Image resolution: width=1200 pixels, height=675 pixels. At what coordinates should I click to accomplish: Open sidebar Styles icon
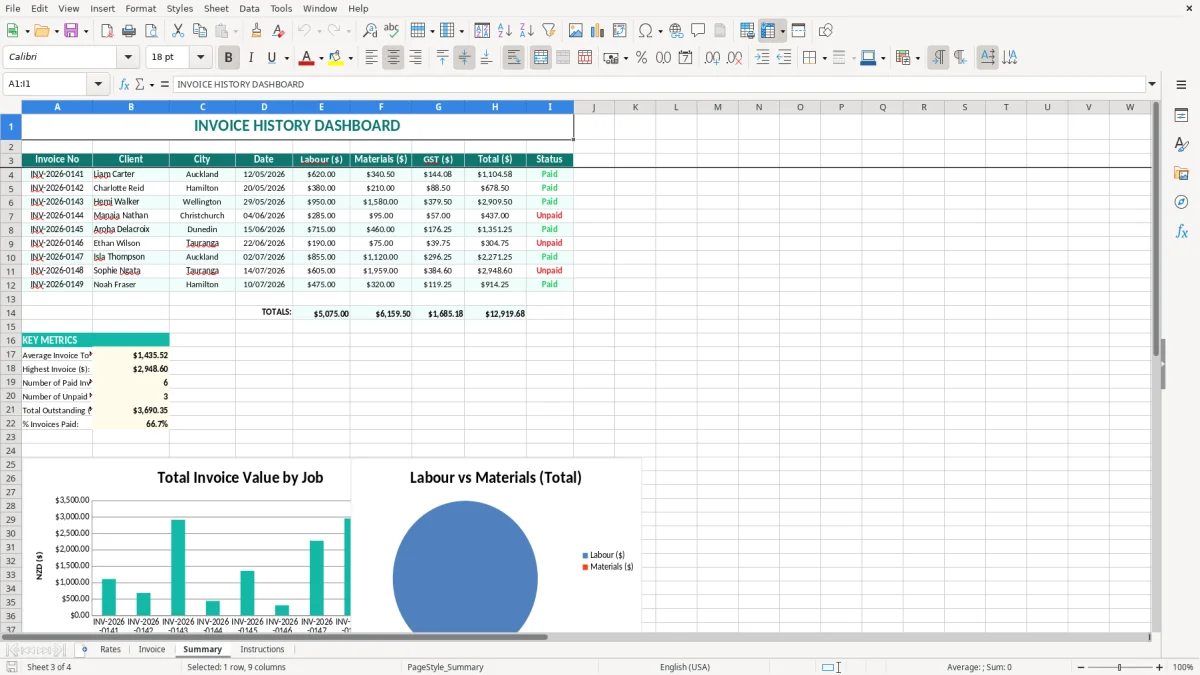click(x=1181, y=145)
